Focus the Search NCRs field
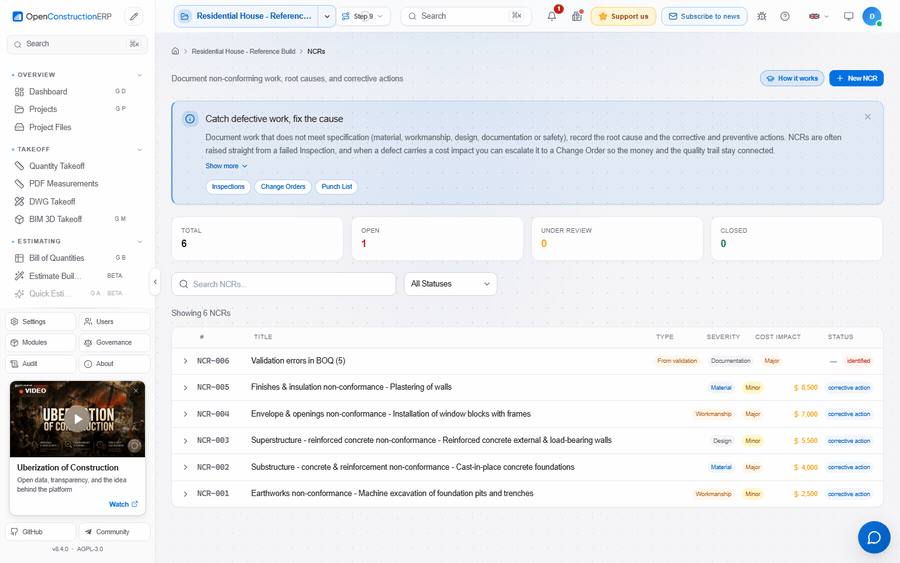The height and width of the screenshot is (563, 900). click(284, 284)
